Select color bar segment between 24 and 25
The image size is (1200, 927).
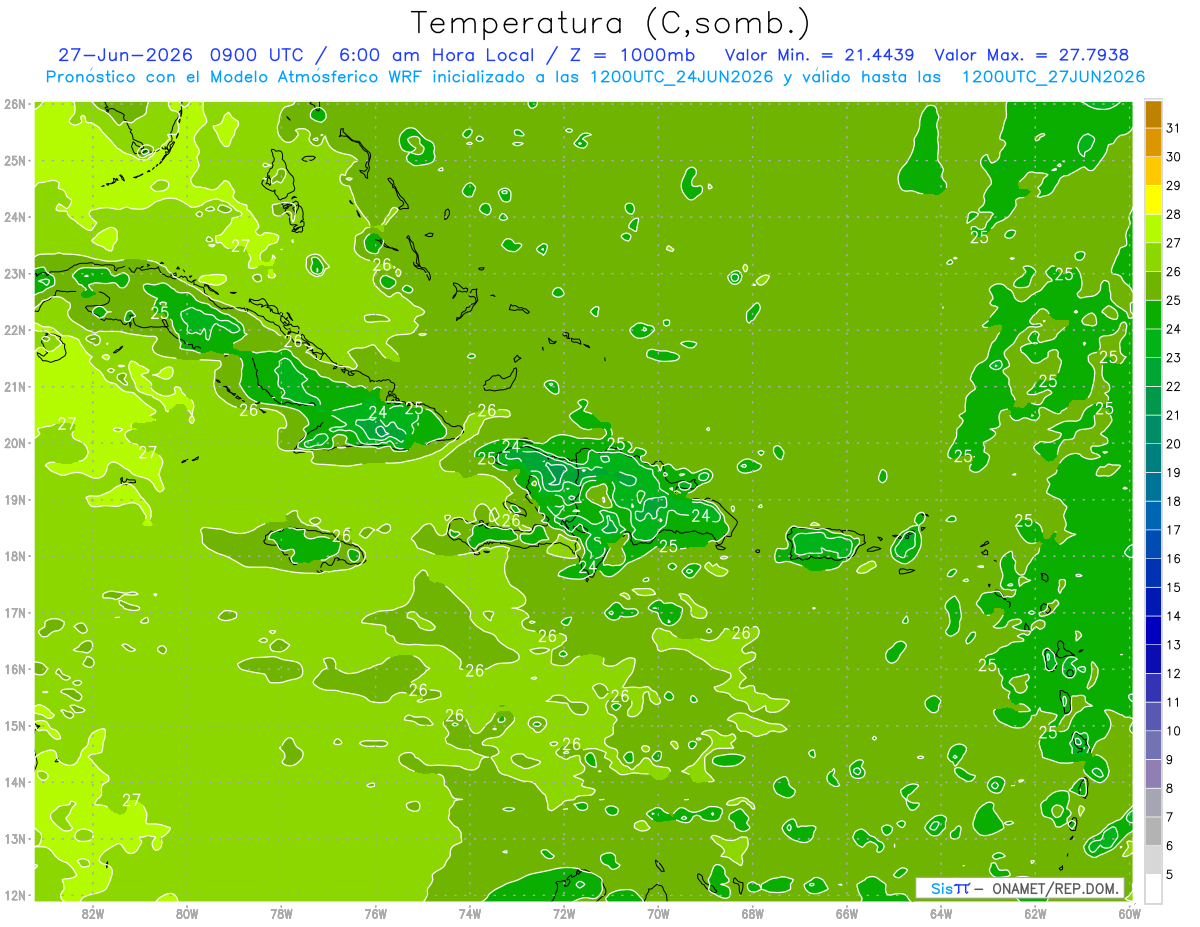tap(1153, 314)
